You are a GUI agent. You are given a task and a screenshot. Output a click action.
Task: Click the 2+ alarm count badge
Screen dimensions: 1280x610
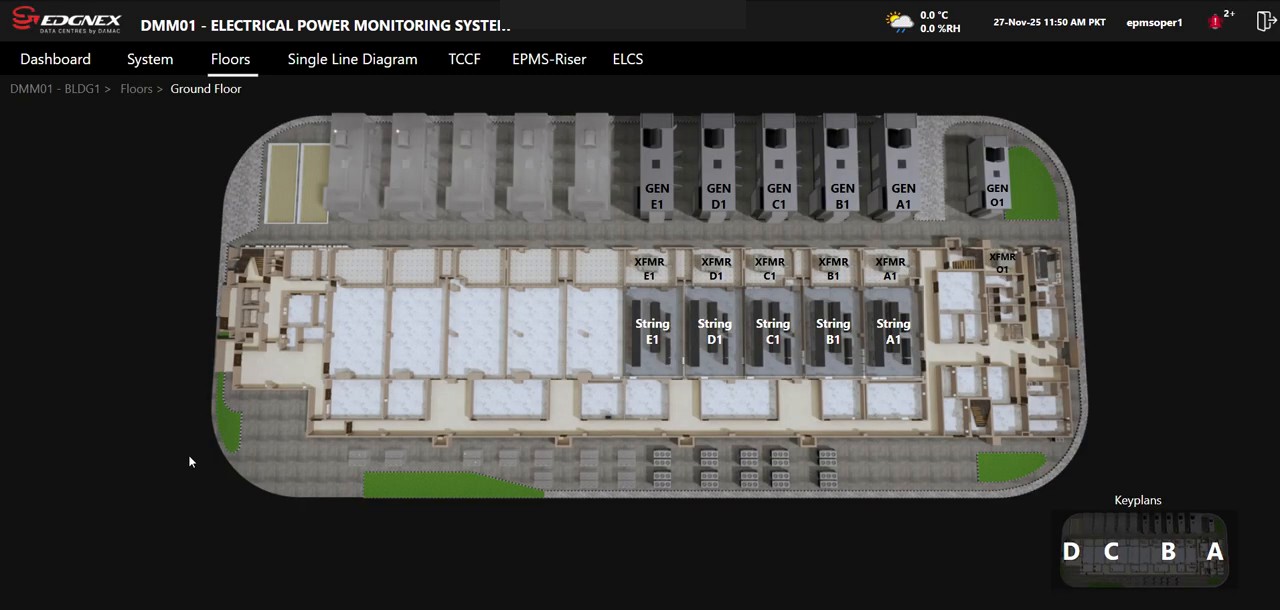point(1229,14)
